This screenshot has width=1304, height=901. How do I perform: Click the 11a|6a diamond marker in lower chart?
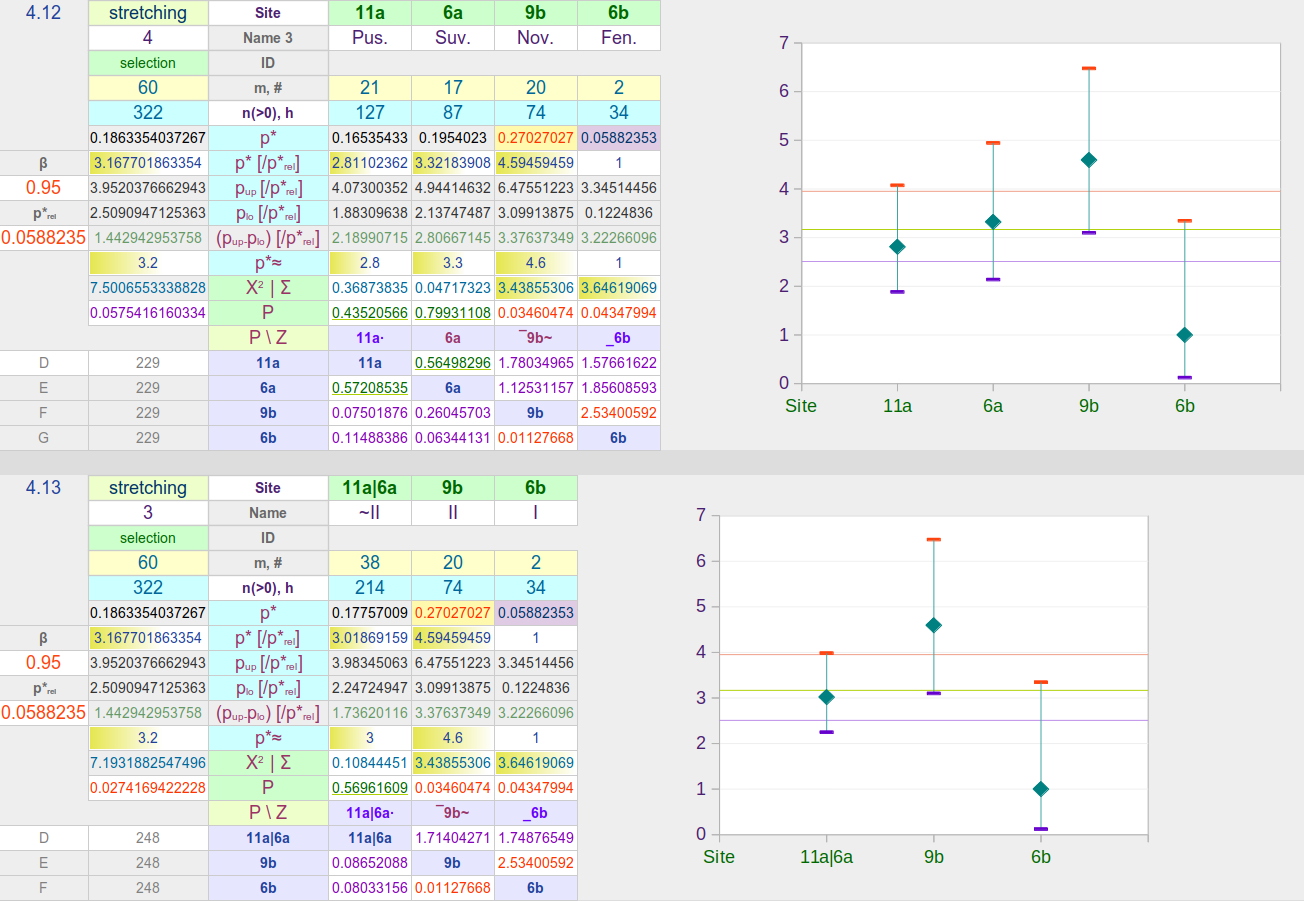tap(827, 697)
